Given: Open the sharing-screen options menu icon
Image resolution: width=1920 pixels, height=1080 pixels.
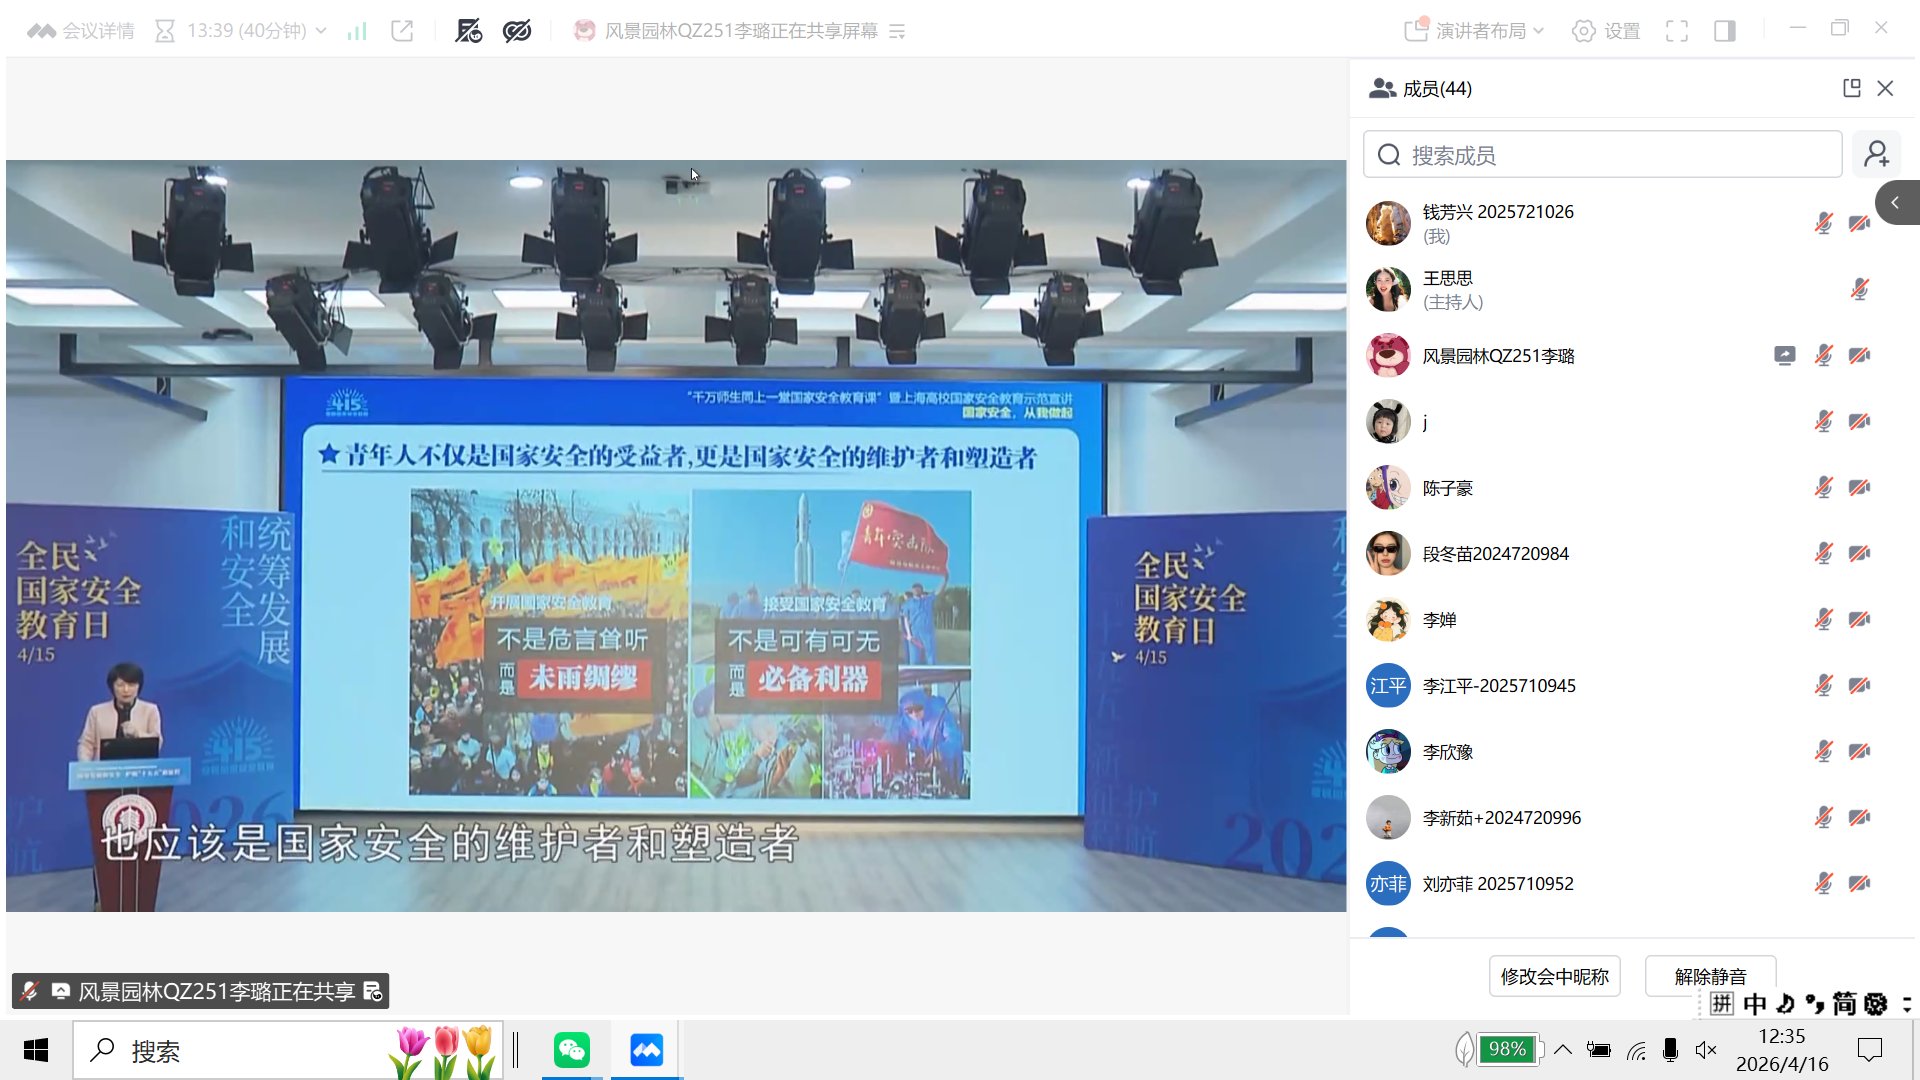Looking at the screenshot, I should pyautogui.click(x=898, y=31).
